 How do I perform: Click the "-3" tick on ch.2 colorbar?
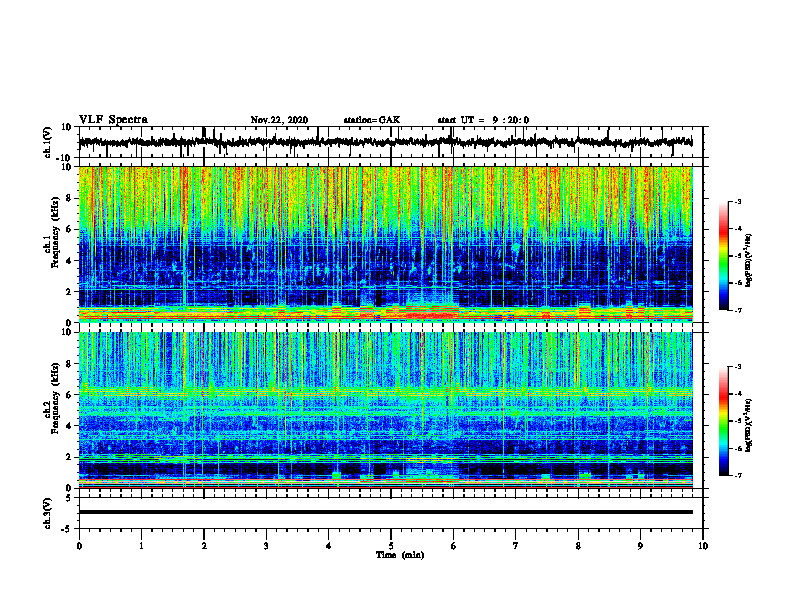[738, 367]
